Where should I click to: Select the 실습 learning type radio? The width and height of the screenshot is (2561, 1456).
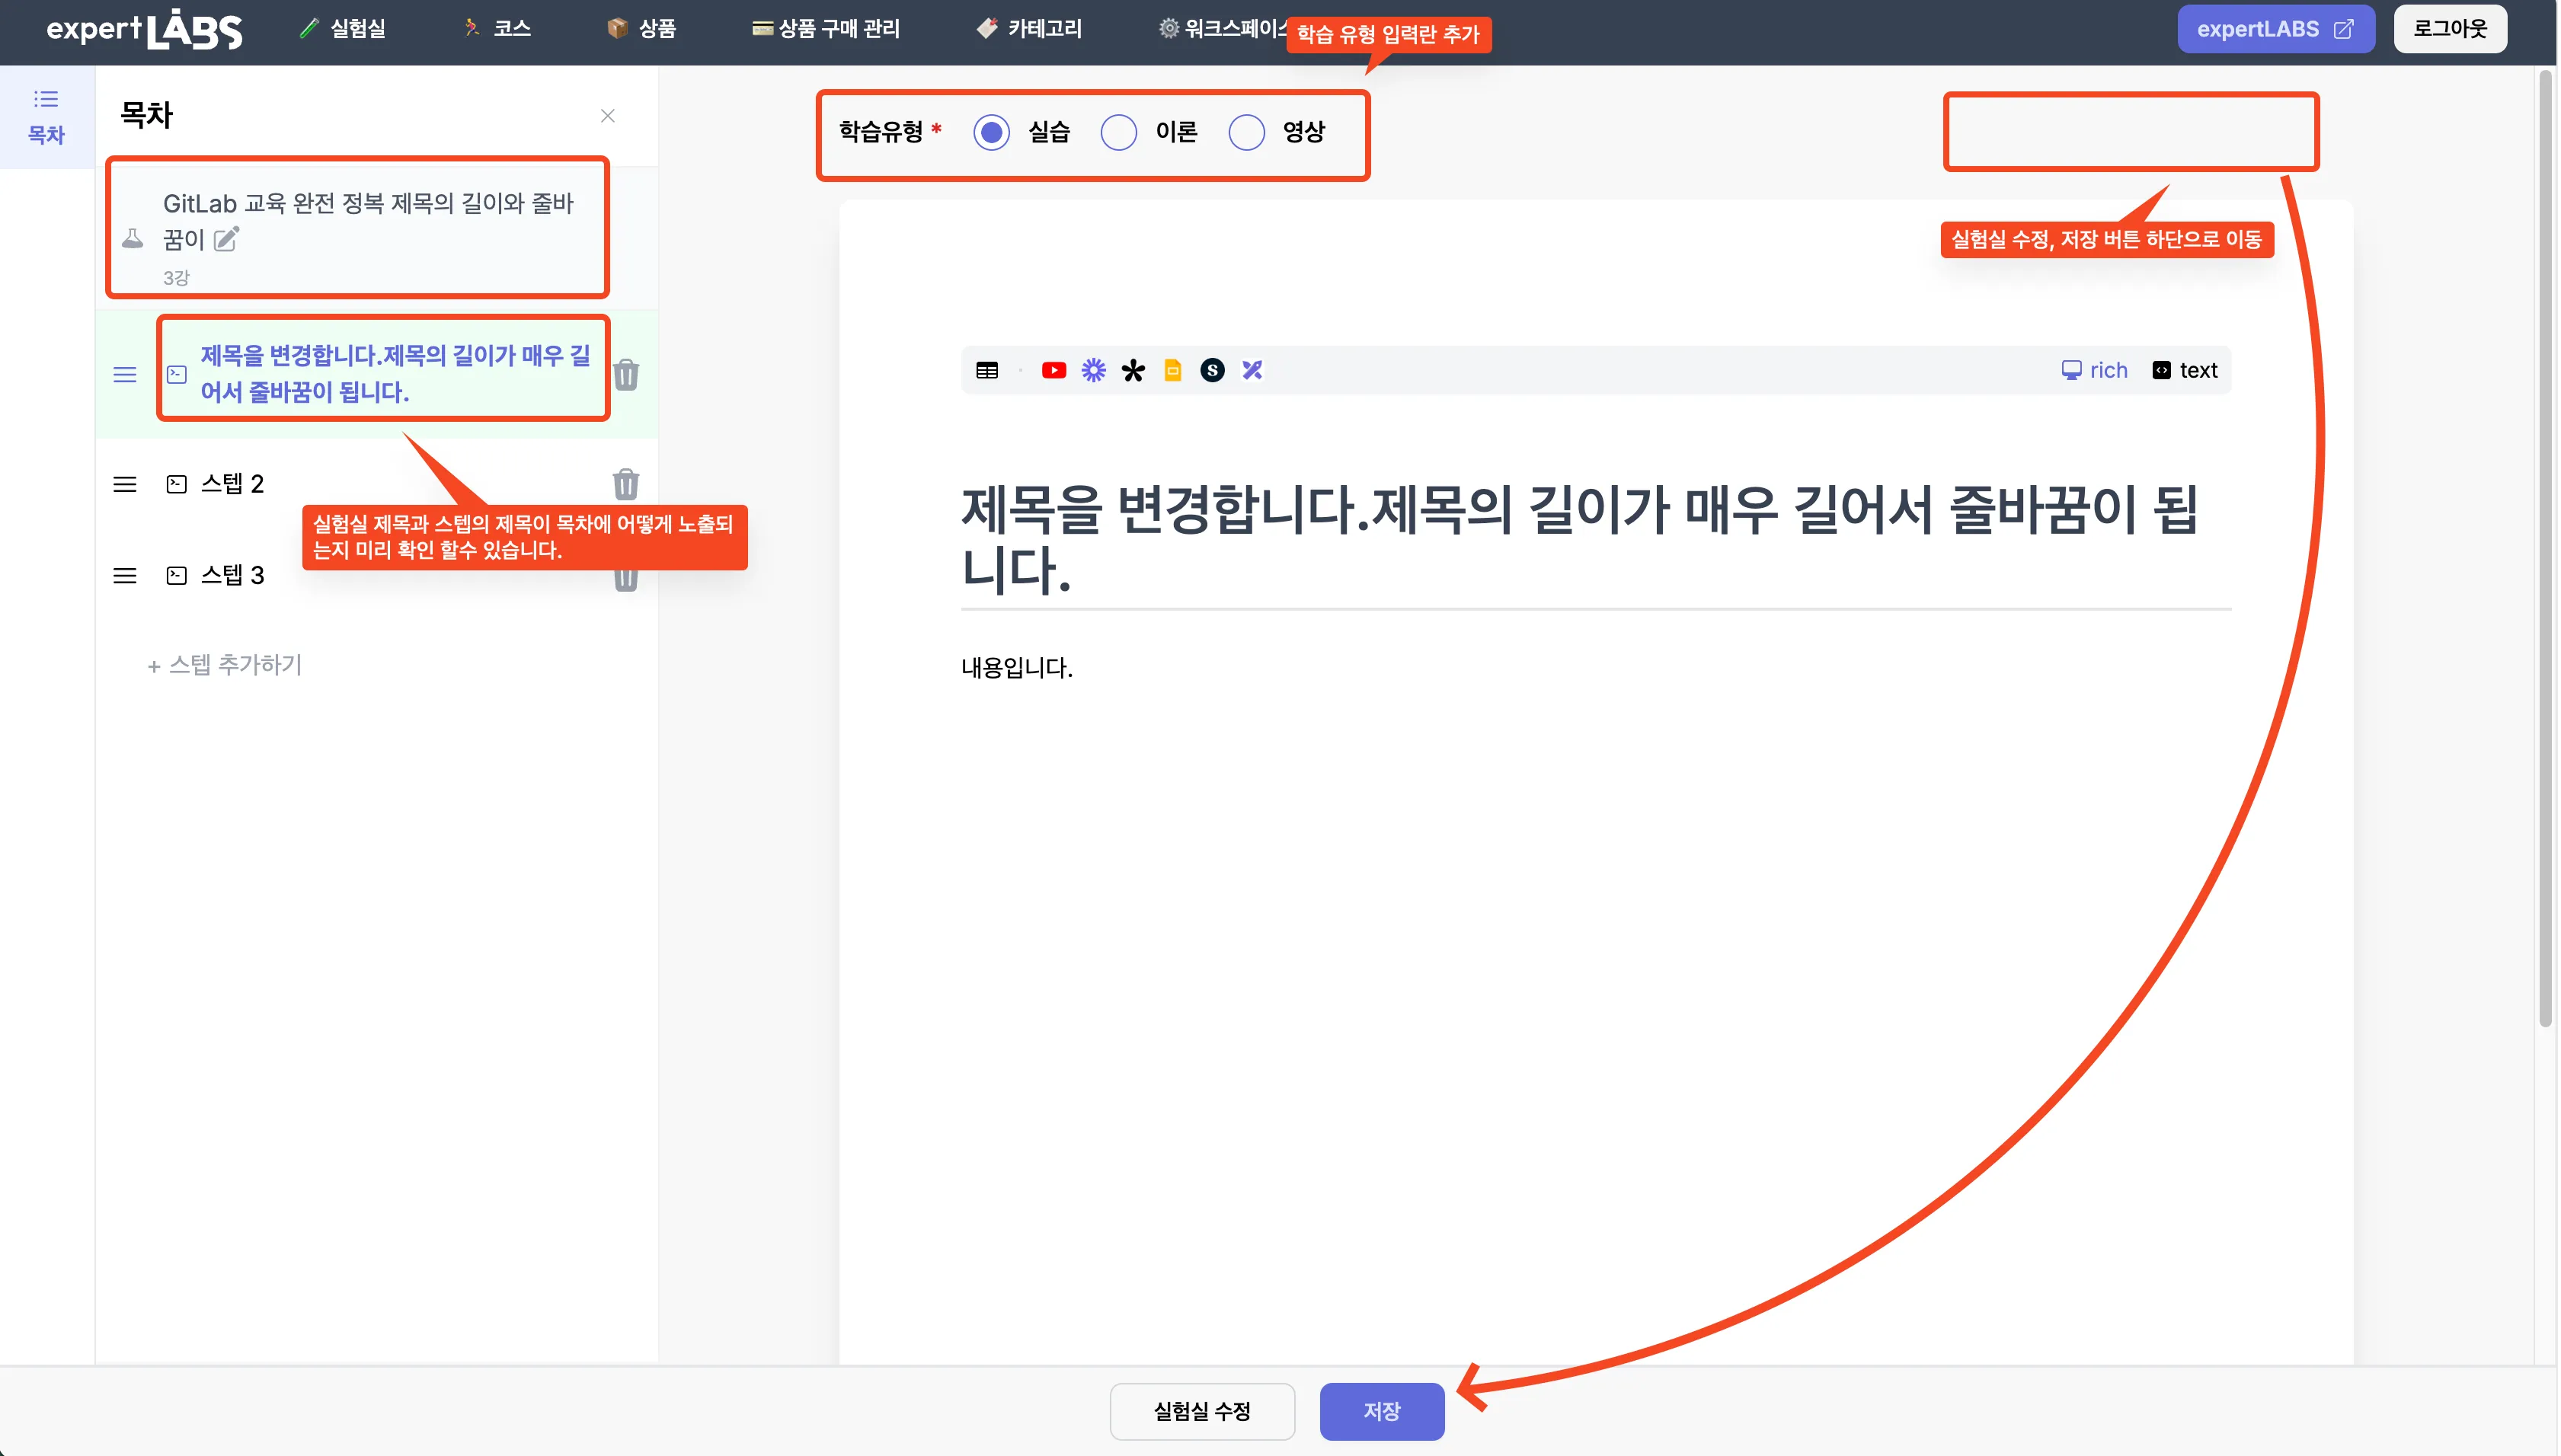[x=991, y=132]
